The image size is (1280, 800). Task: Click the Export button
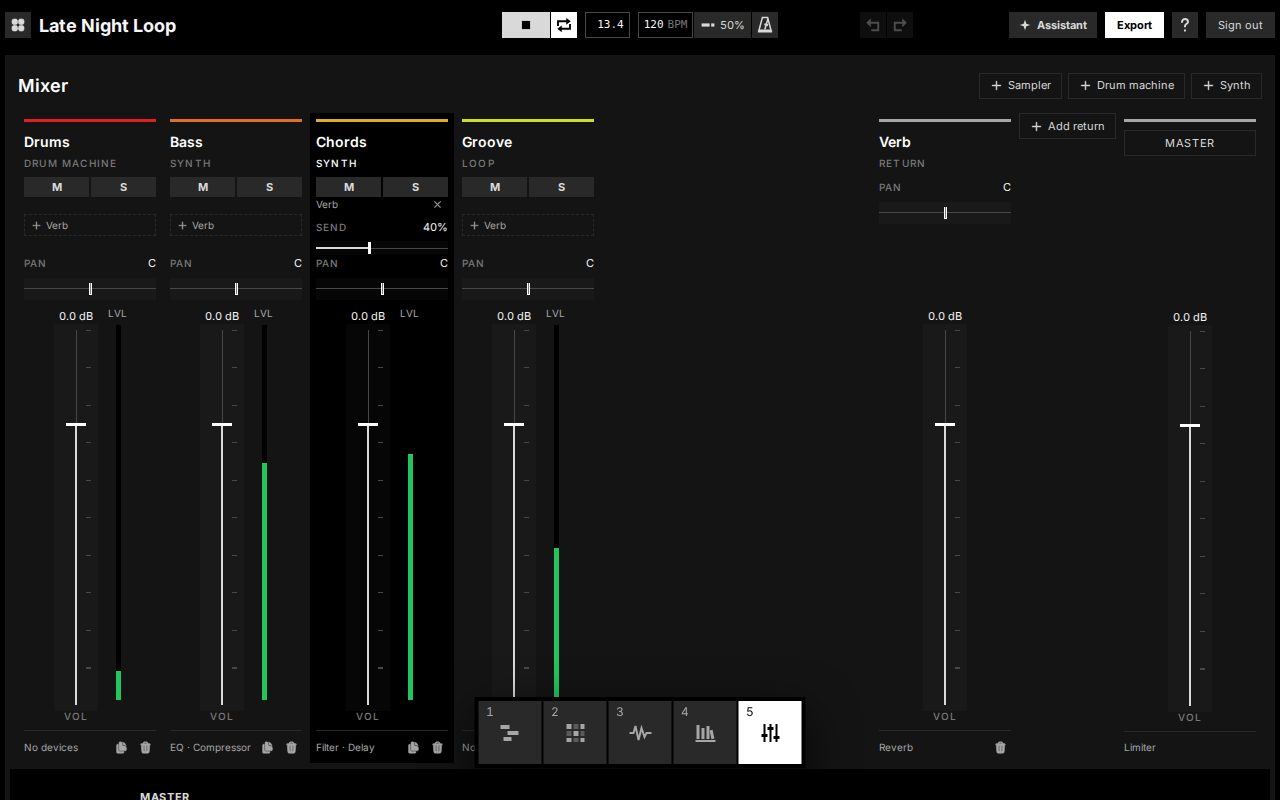(1134, 25)
